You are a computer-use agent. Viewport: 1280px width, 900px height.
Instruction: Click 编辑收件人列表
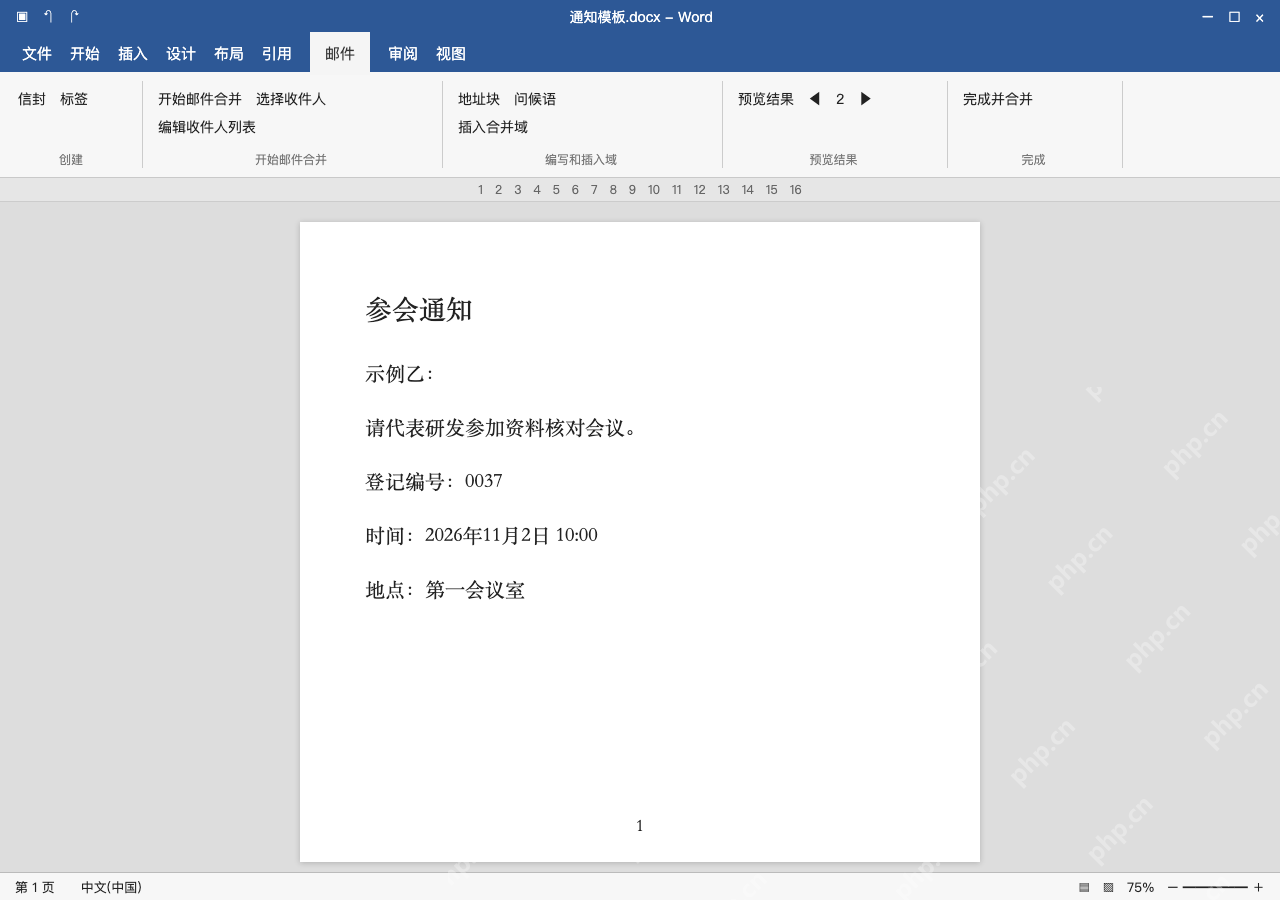coord(207,127)
